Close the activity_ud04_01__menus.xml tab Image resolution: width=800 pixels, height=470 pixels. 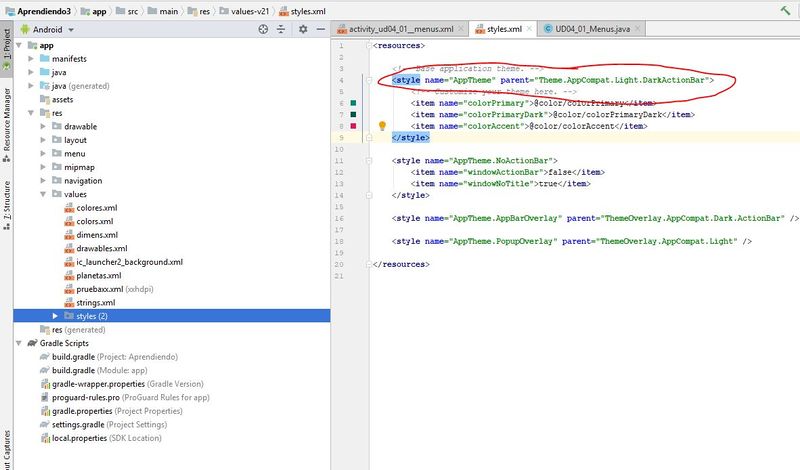click(461, 29)
